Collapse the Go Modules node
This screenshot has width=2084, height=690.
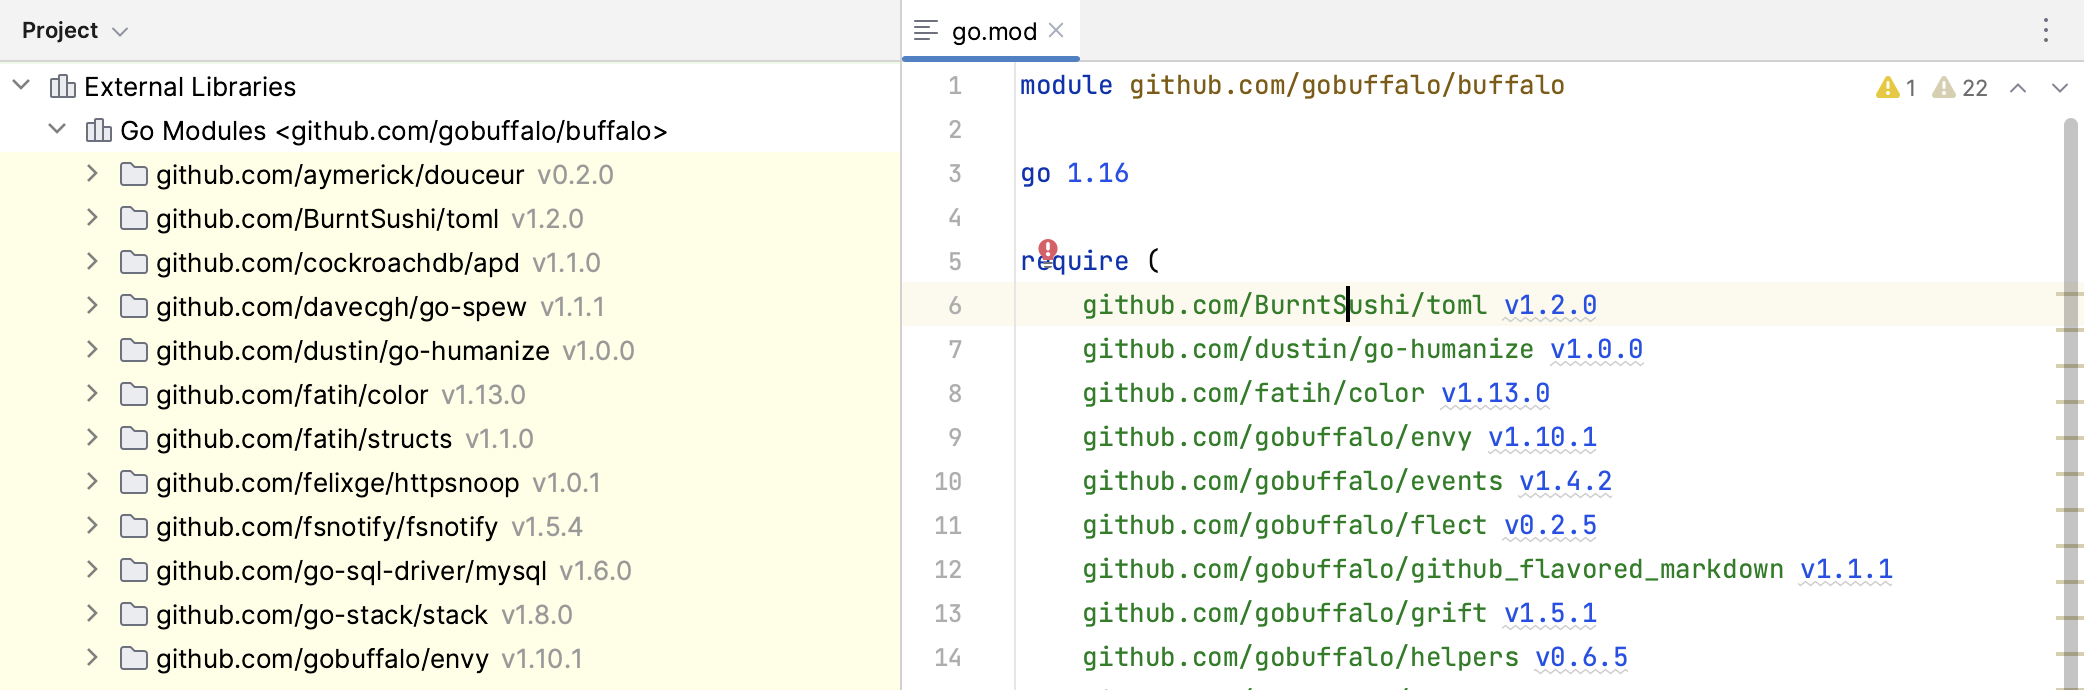(x=57, y=130)
